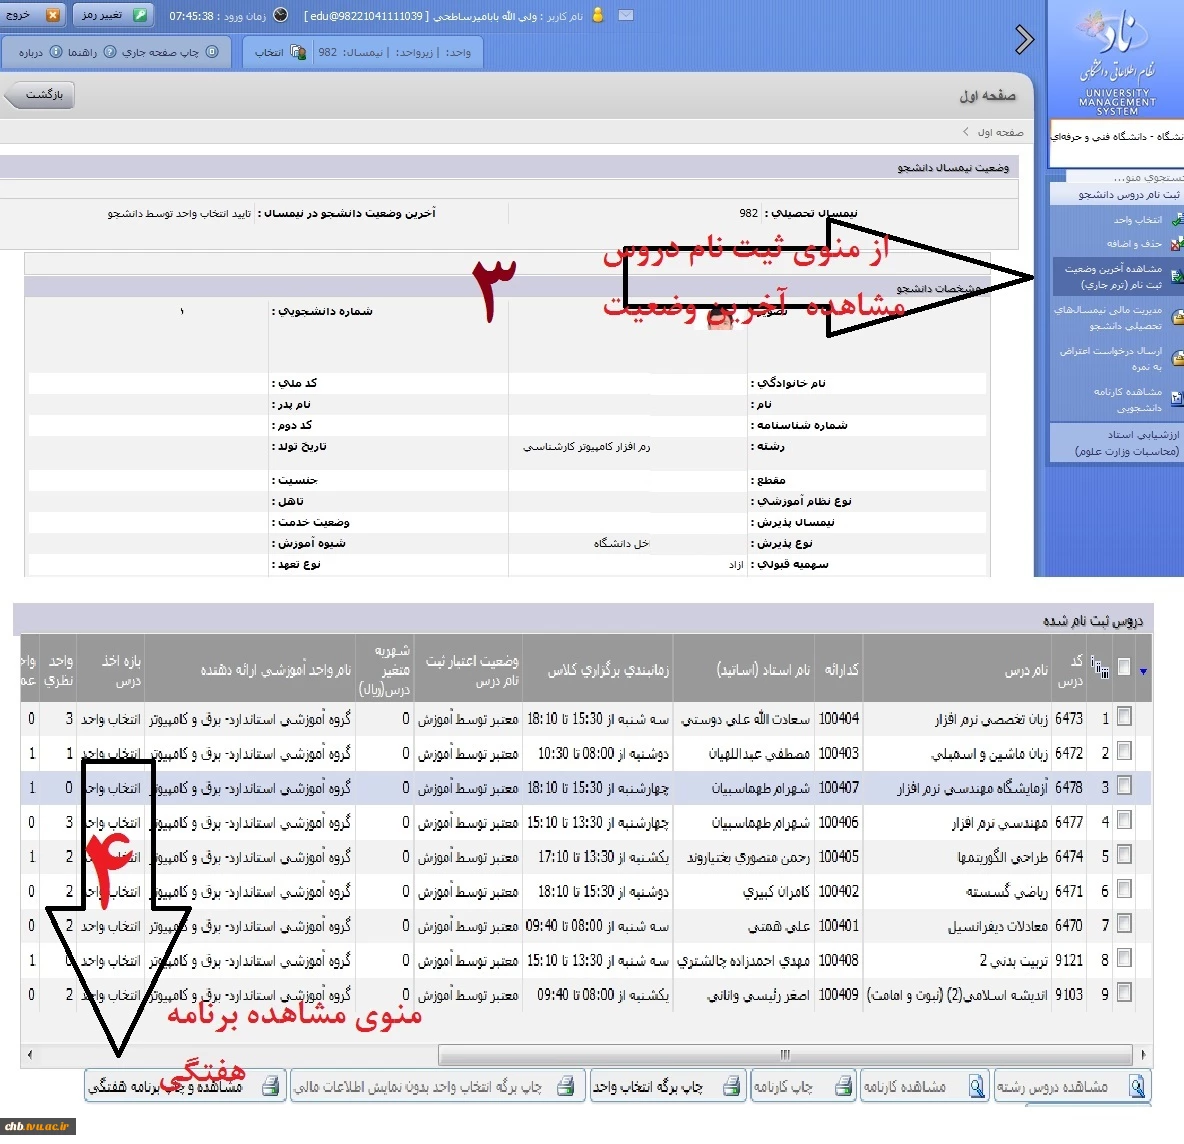Check the box for course 6470 row
Viewport: 1184px width, 1144px height.
(x=1124, y=924)
